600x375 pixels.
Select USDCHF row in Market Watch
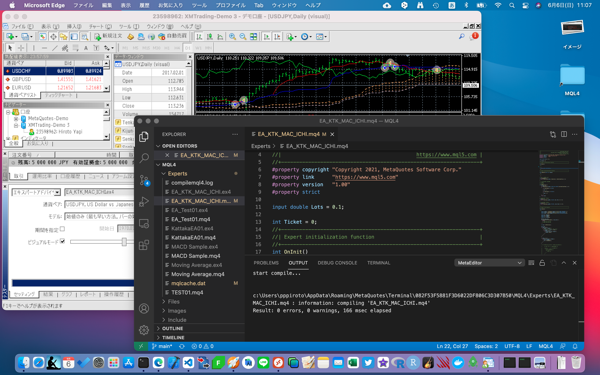point(54,71)
